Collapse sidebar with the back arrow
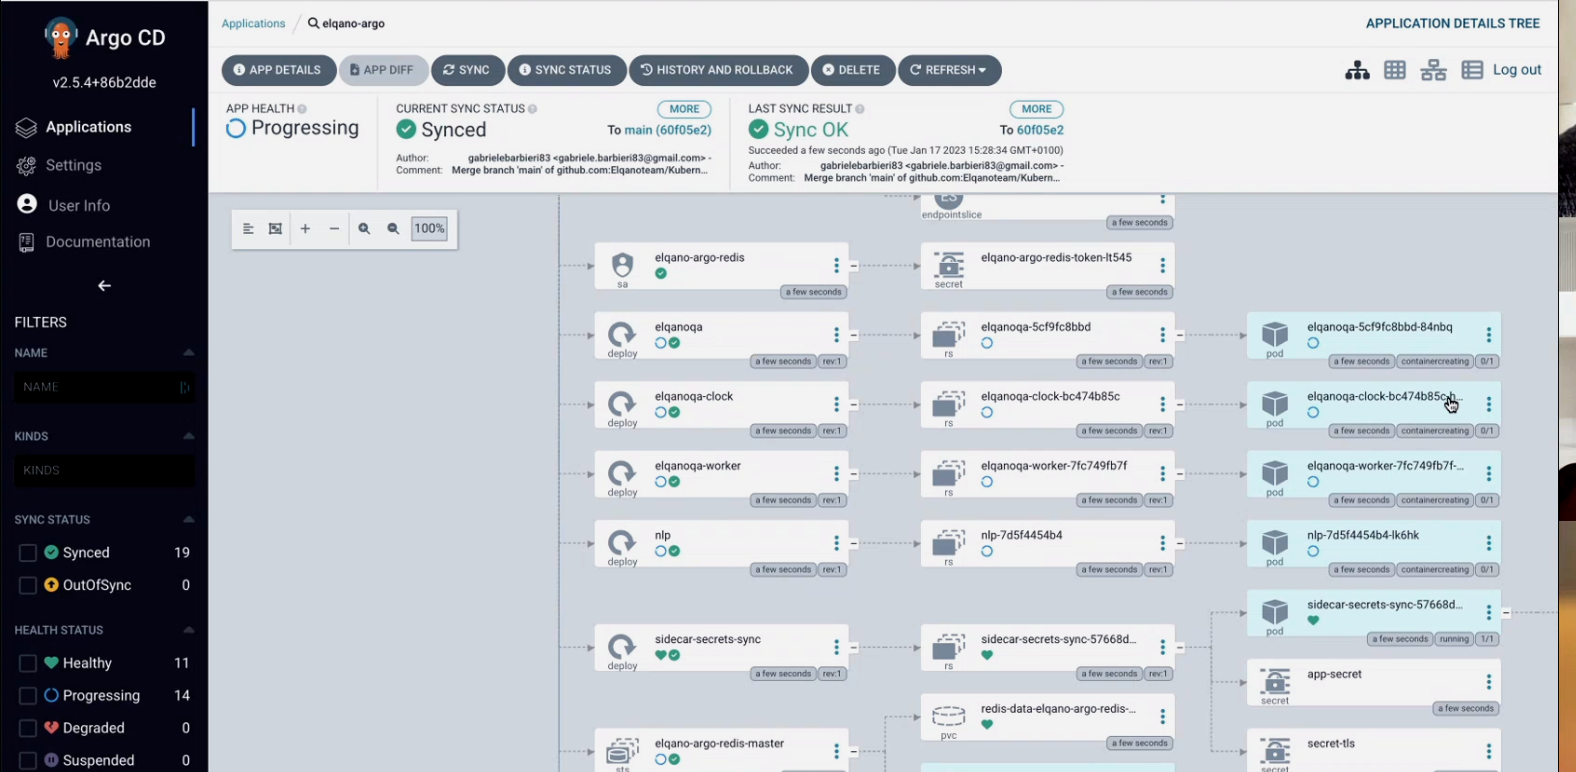This screenshot has width=1576, height=772. coord(104,286)
